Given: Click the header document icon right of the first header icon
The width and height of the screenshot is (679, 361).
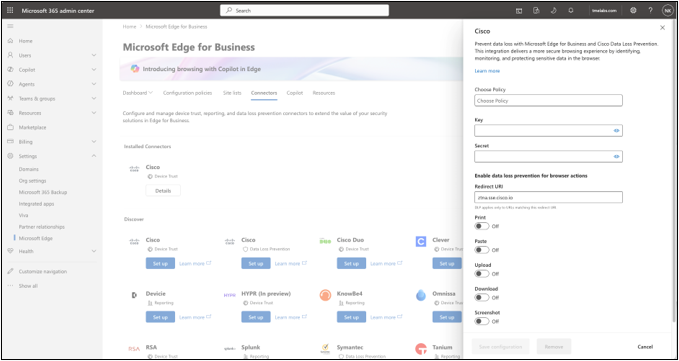Looking at the screenshot, I should 536,10.
